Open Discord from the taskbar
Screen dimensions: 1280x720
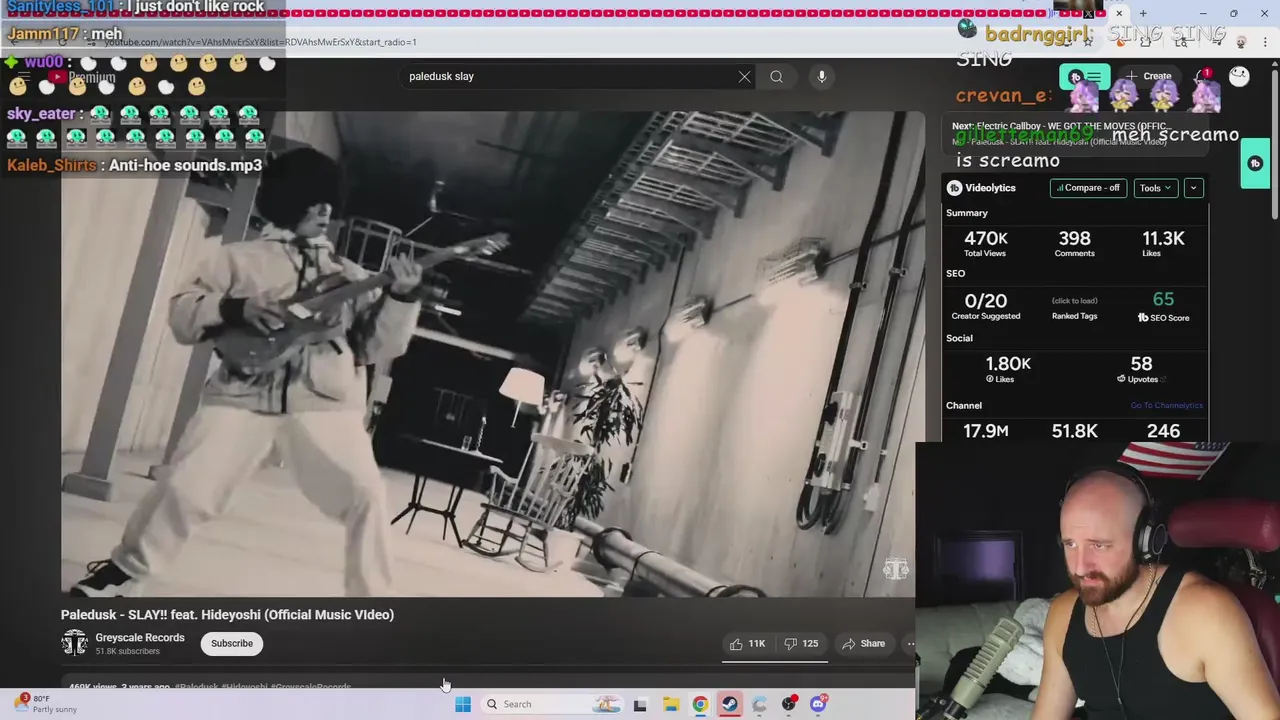point(818,704)
